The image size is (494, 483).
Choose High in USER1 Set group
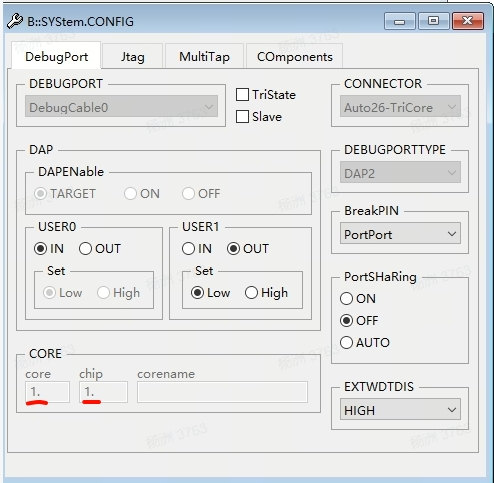pos(251,293)
